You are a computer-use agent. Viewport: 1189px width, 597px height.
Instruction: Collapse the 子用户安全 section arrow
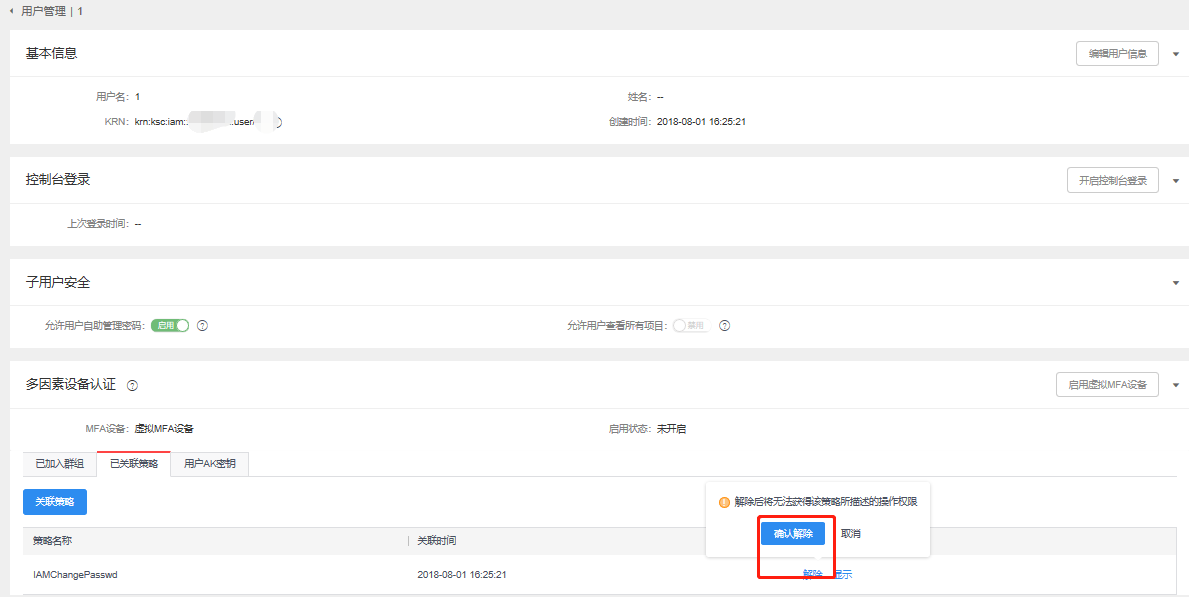(x=1175, y=283)
